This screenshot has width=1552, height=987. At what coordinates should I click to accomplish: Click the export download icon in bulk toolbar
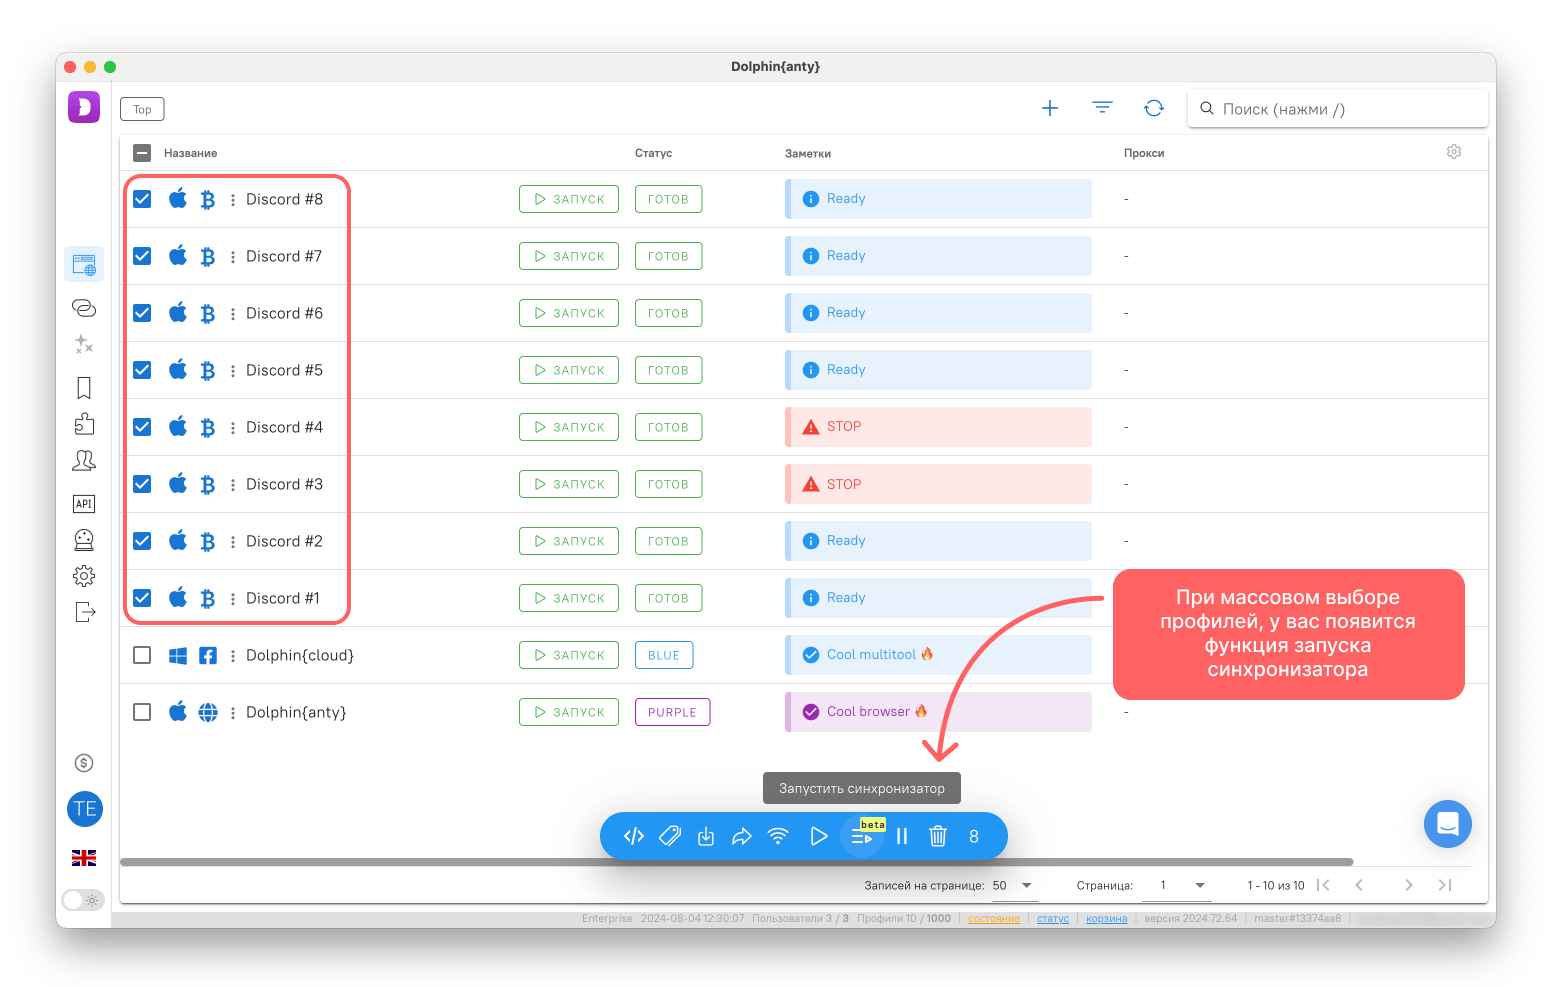tap(706, 836)
